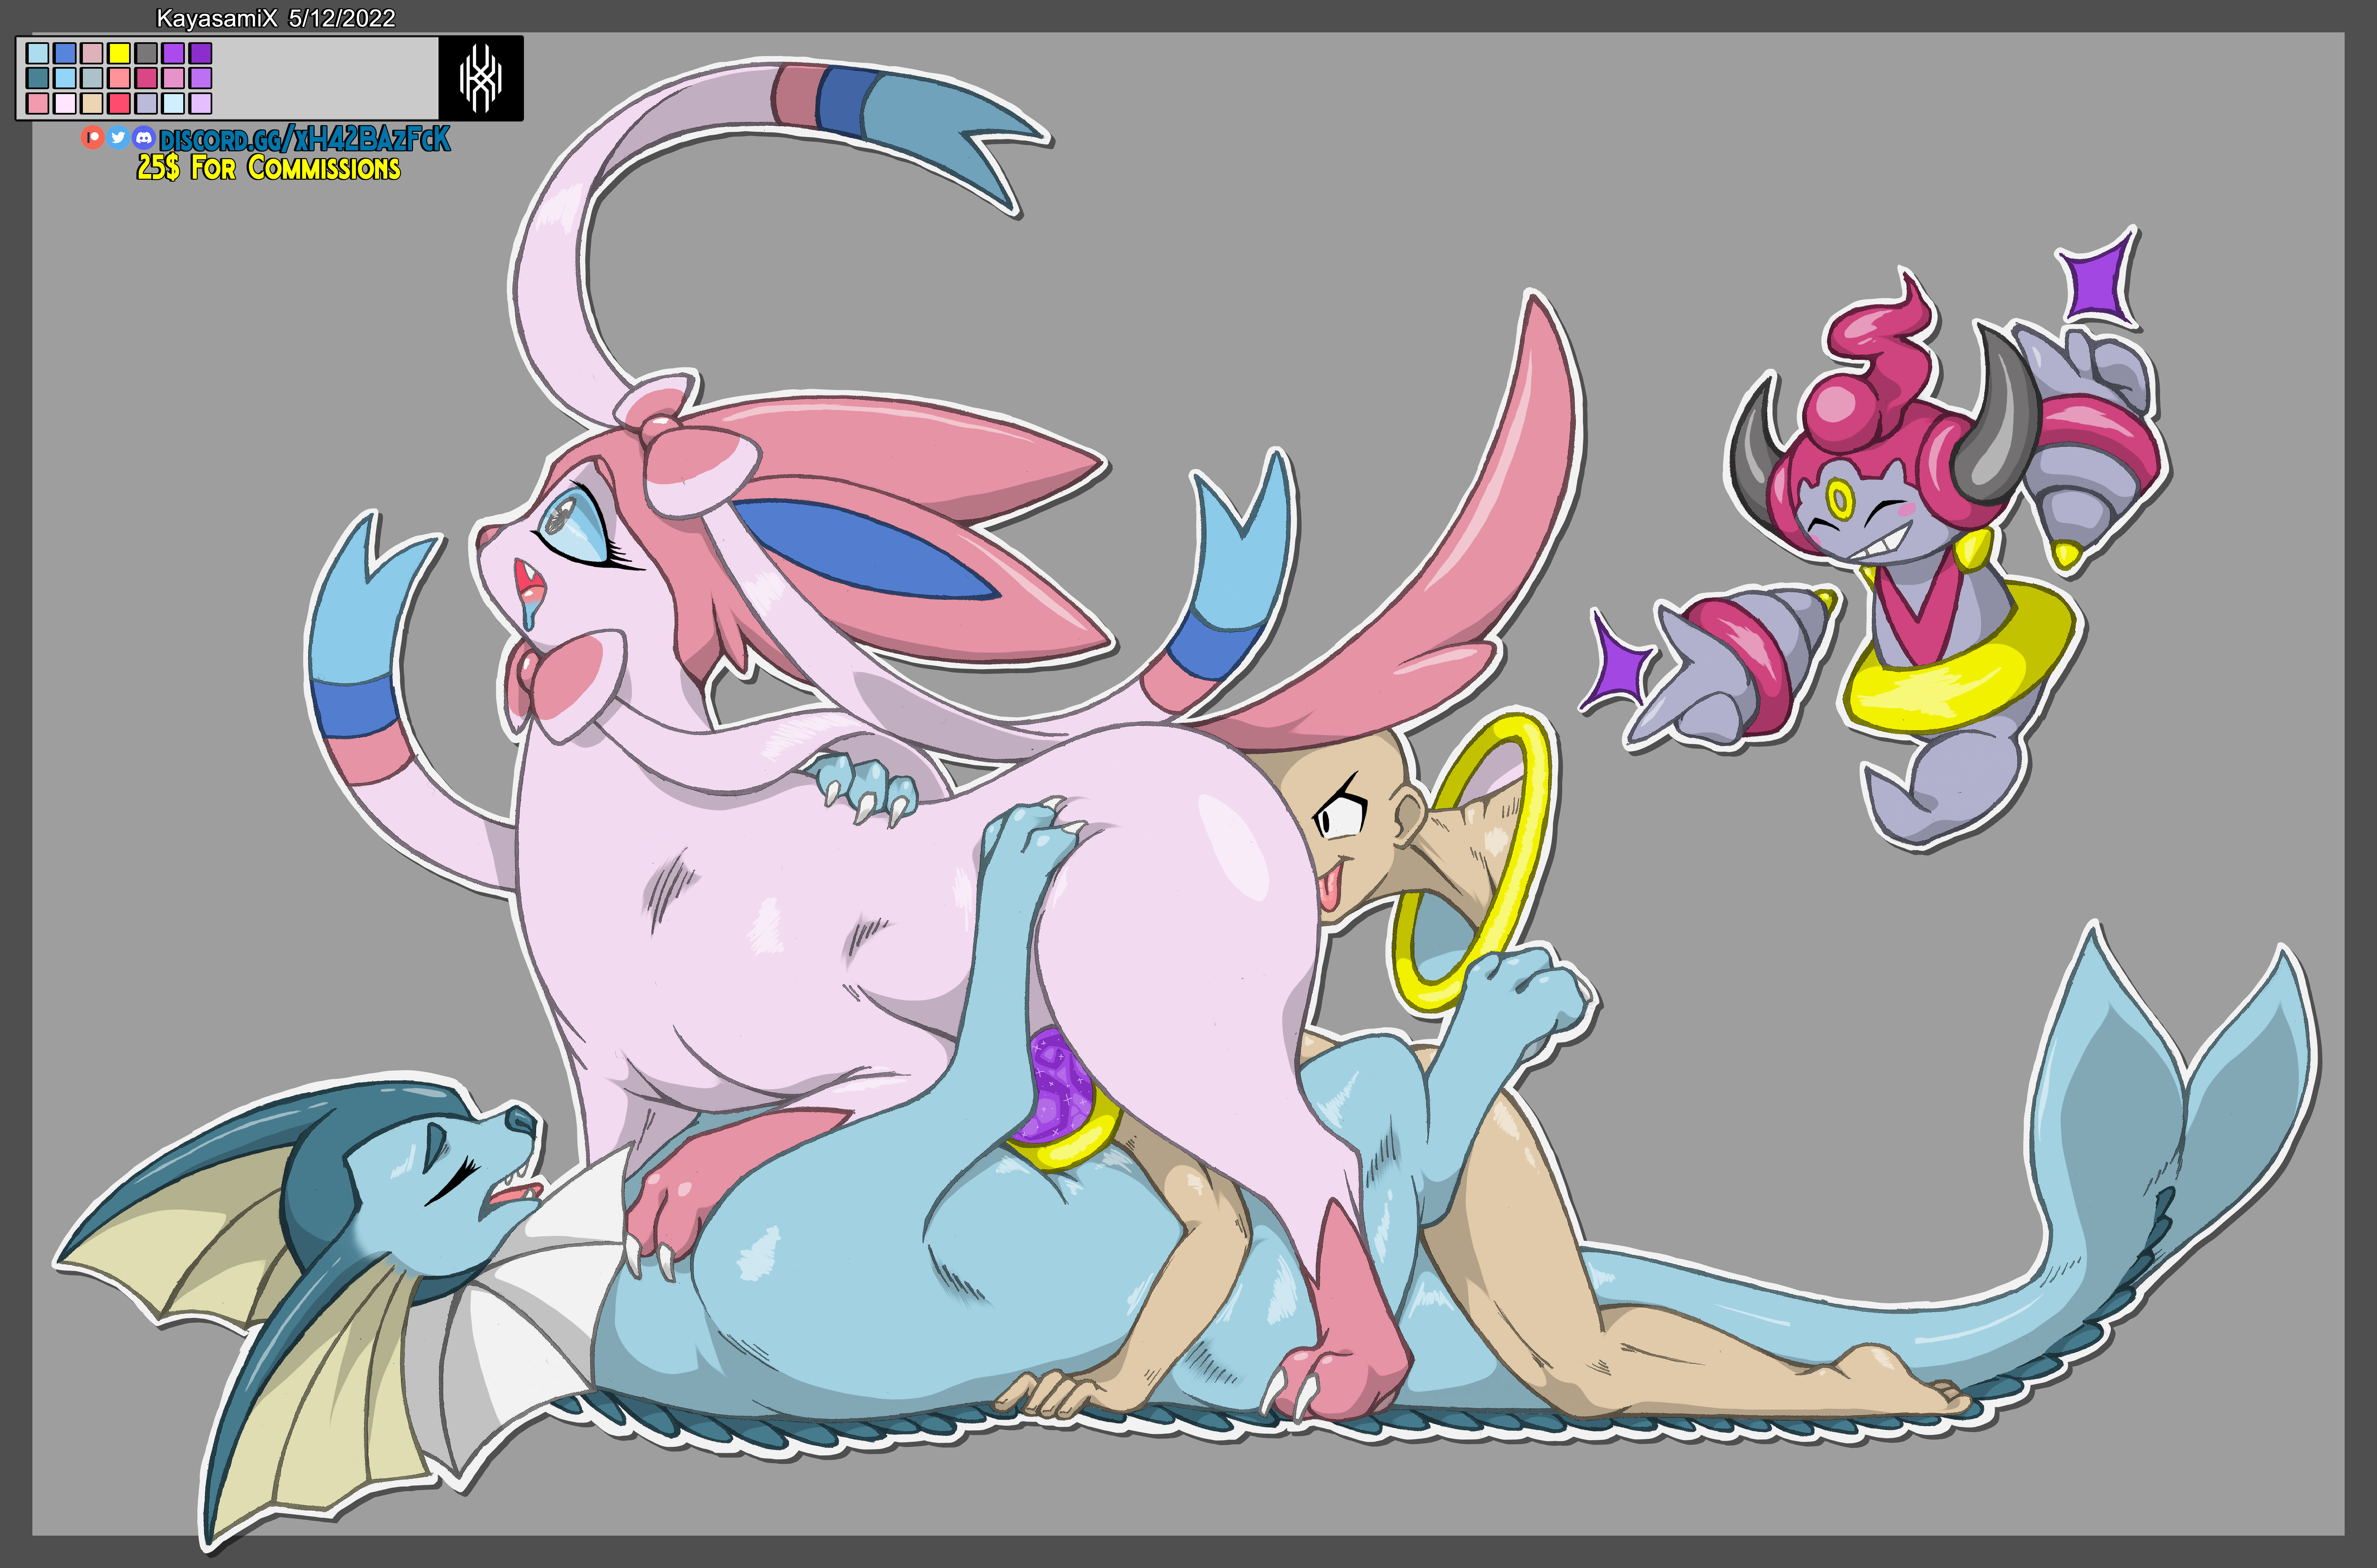
Task: Select the dark teal swatch
Action: tap(38, 78)
